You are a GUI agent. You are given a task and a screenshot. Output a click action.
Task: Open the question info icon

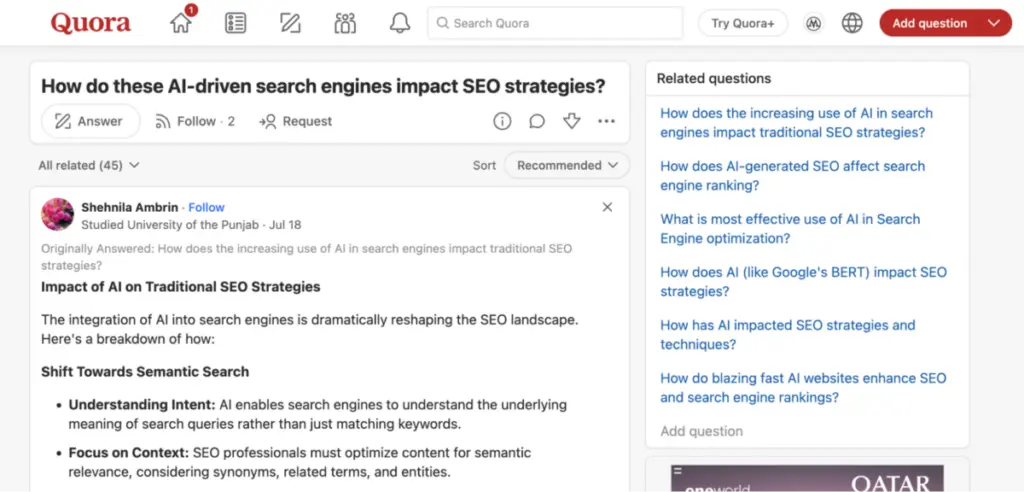click(x=502, y=121)
